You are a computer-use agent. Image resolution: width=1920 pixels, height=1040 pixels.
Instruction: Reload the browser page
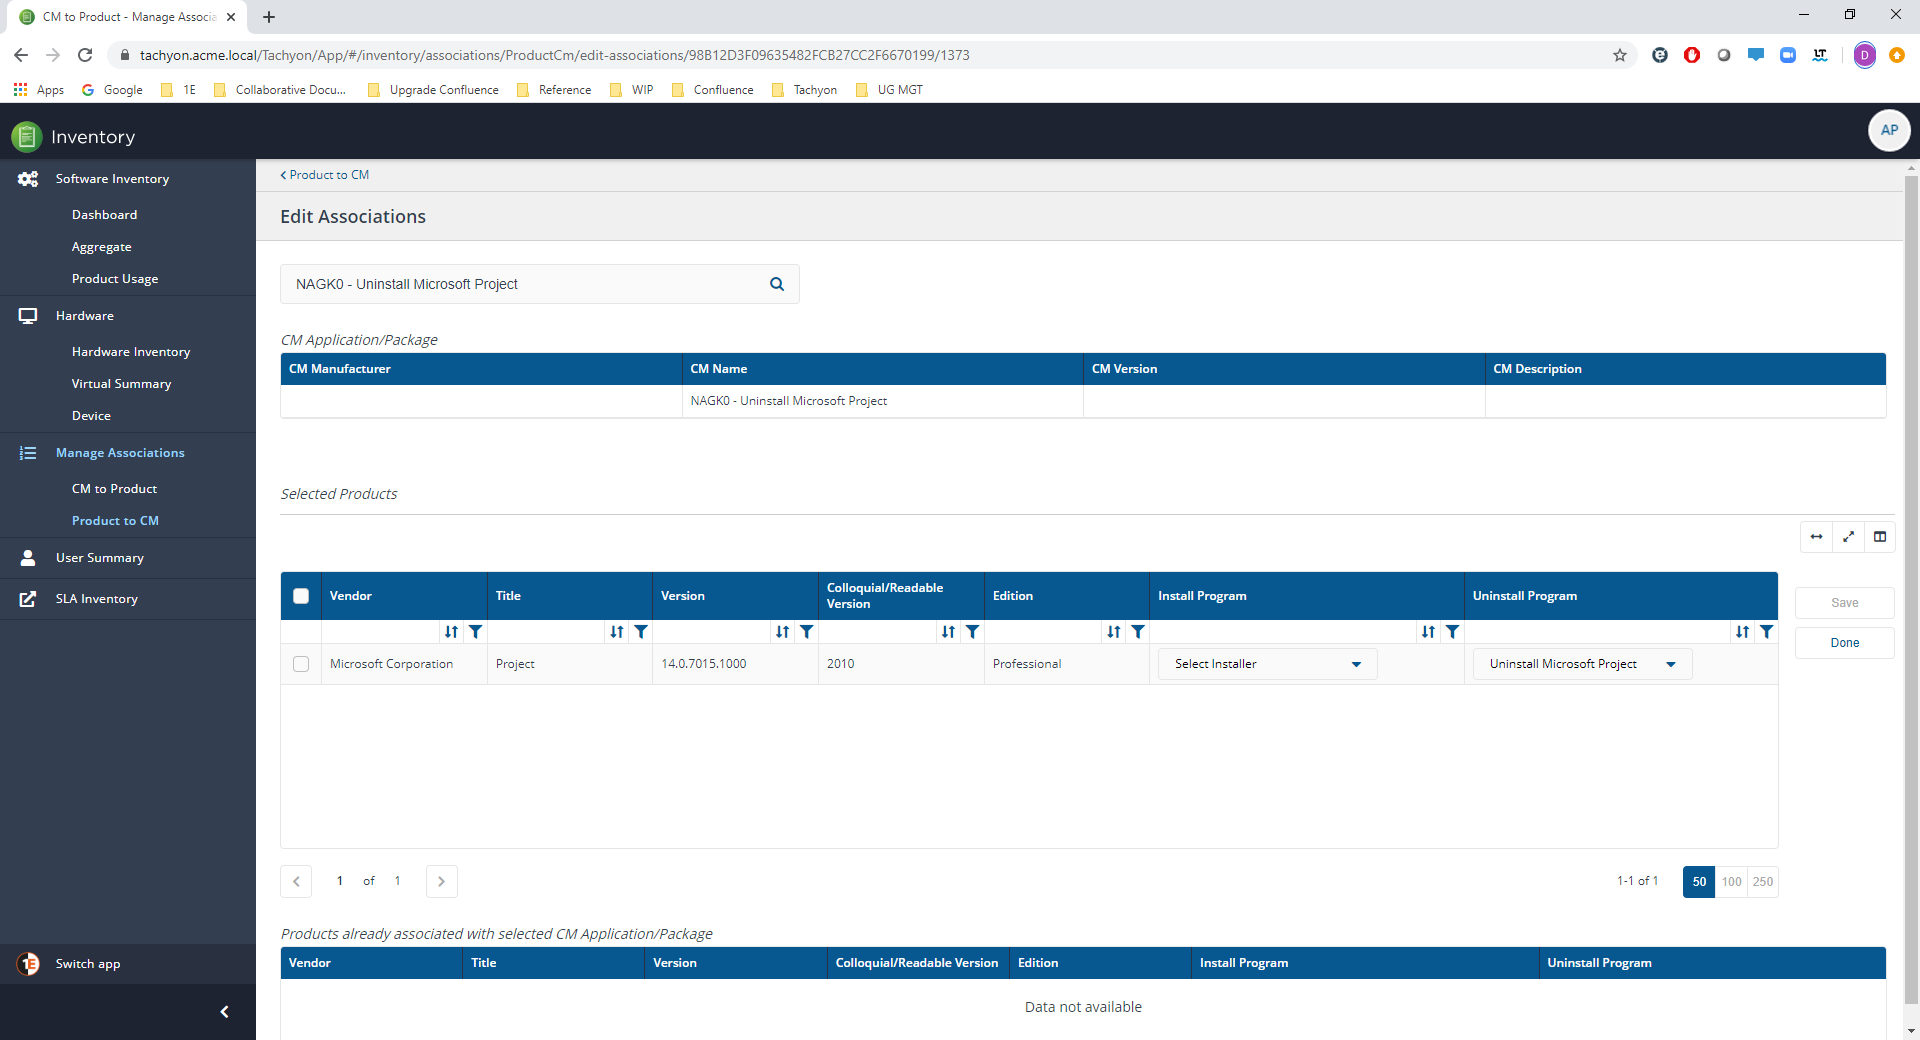coord(85,55)
